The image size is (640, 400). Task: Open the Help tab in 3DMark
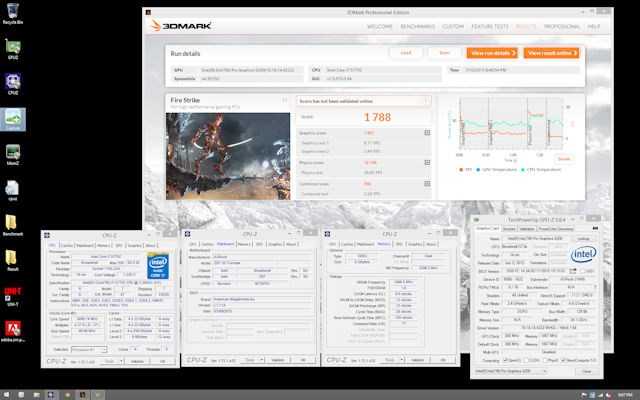point(594,27)
